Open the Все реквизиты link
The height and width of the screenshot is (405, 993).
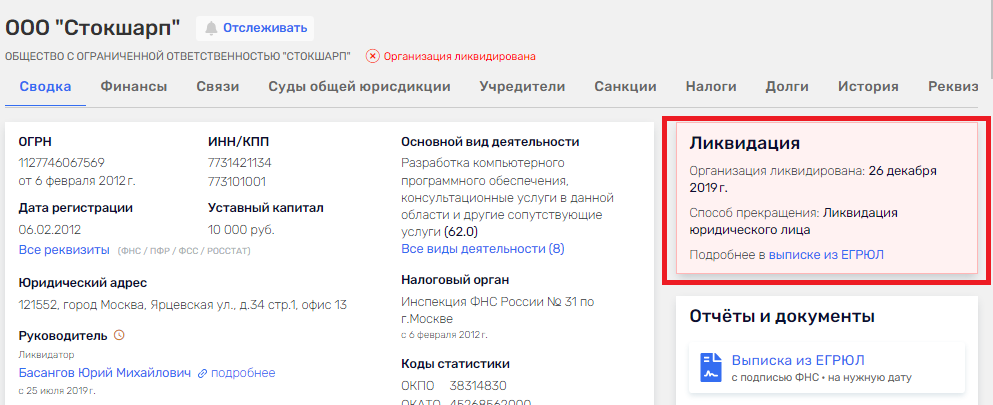point(64,249)
